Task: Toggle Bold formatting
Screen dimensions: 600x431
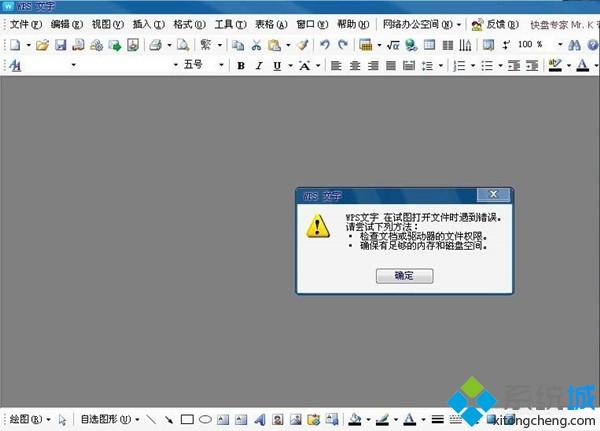Action: (241, 66)
